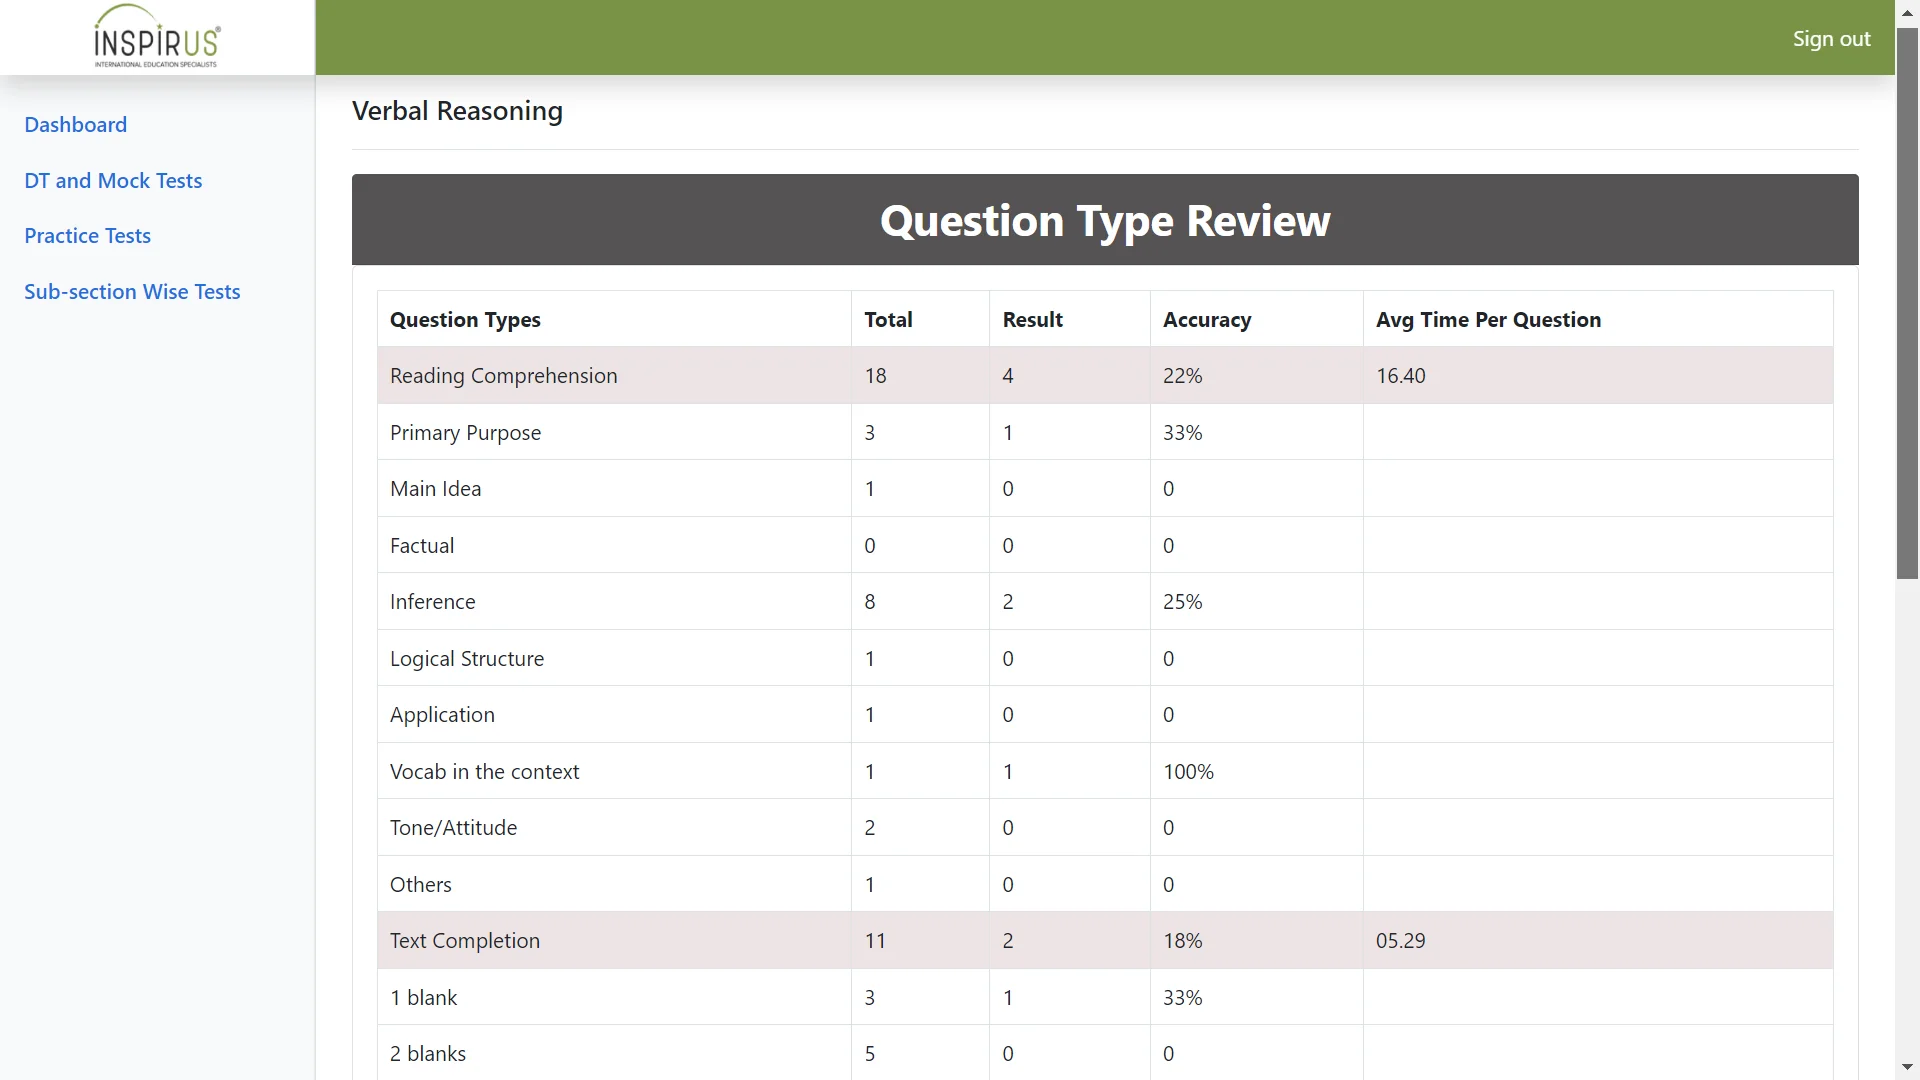Image resolution: width=1920 pixels, height=1080 pixels.
Task: Click Primary Purpose accuracy 33%
Action: [1182, 433]
